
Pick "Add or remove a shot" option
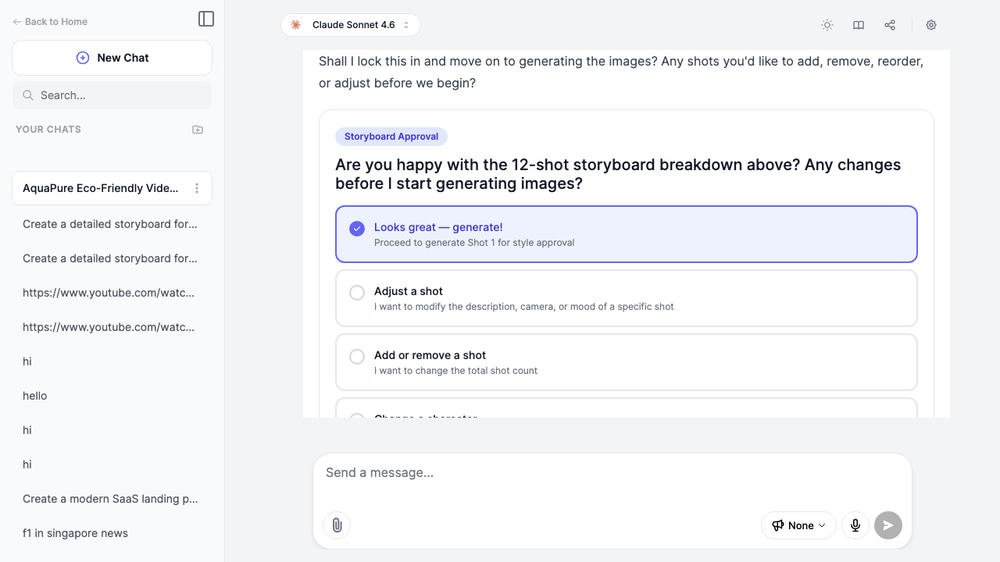point(626,362)
